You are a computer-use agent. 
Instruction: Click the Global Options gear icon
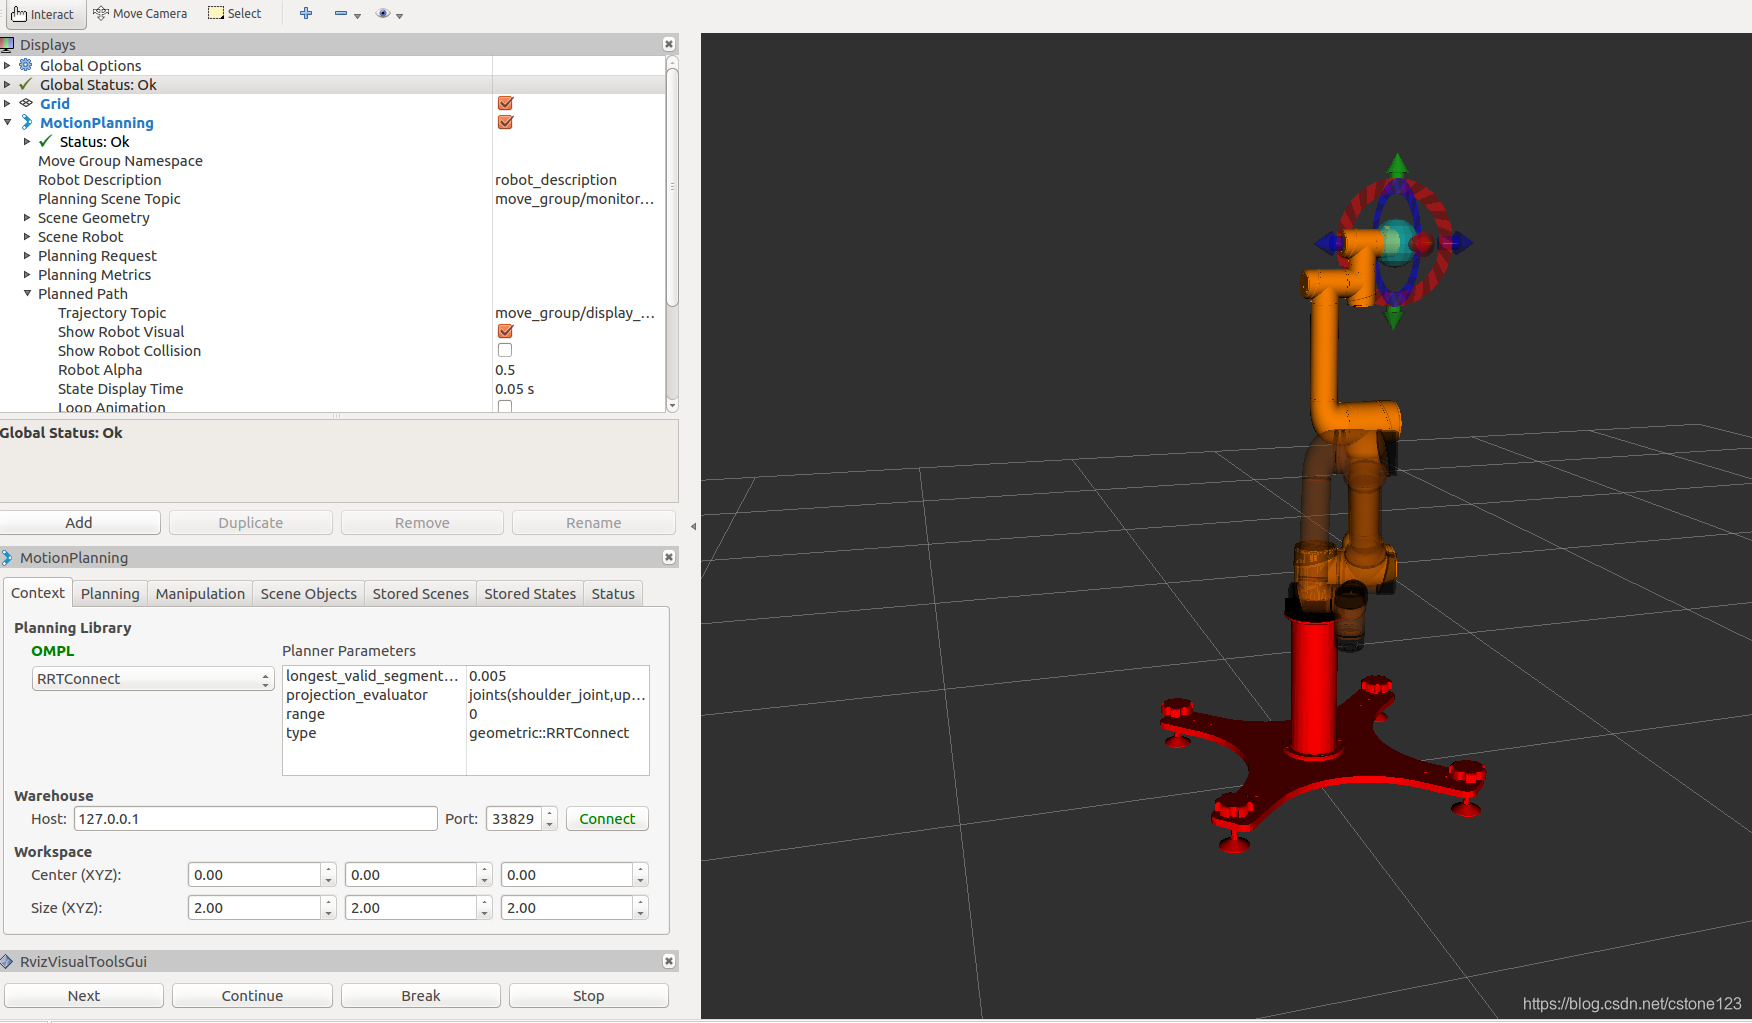tap(26, 65)
